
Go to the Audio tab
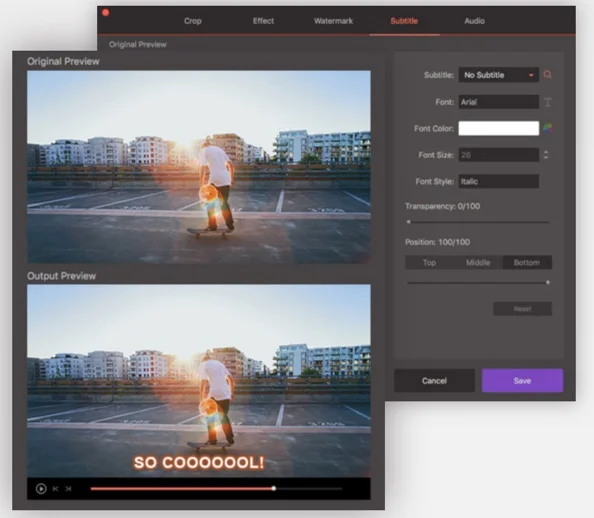(475, 21)
